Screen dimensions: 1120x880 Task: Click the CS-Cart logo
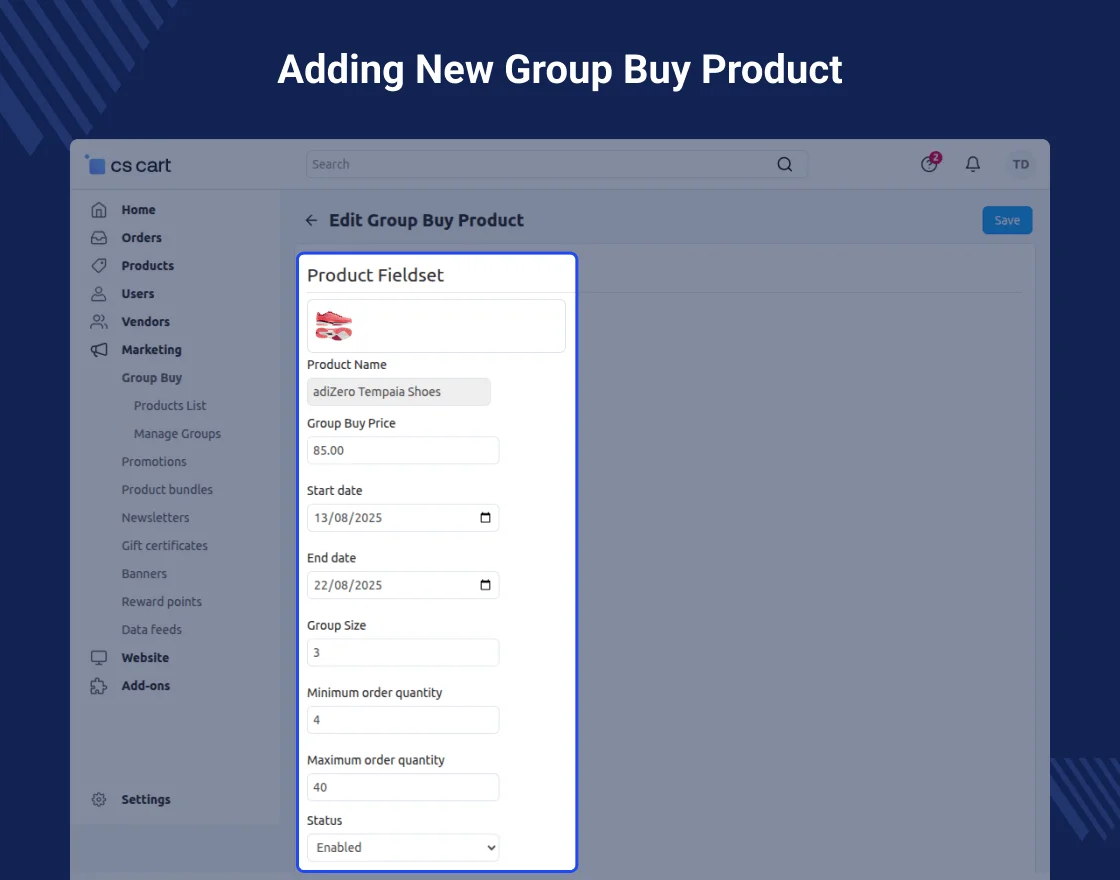129,165
